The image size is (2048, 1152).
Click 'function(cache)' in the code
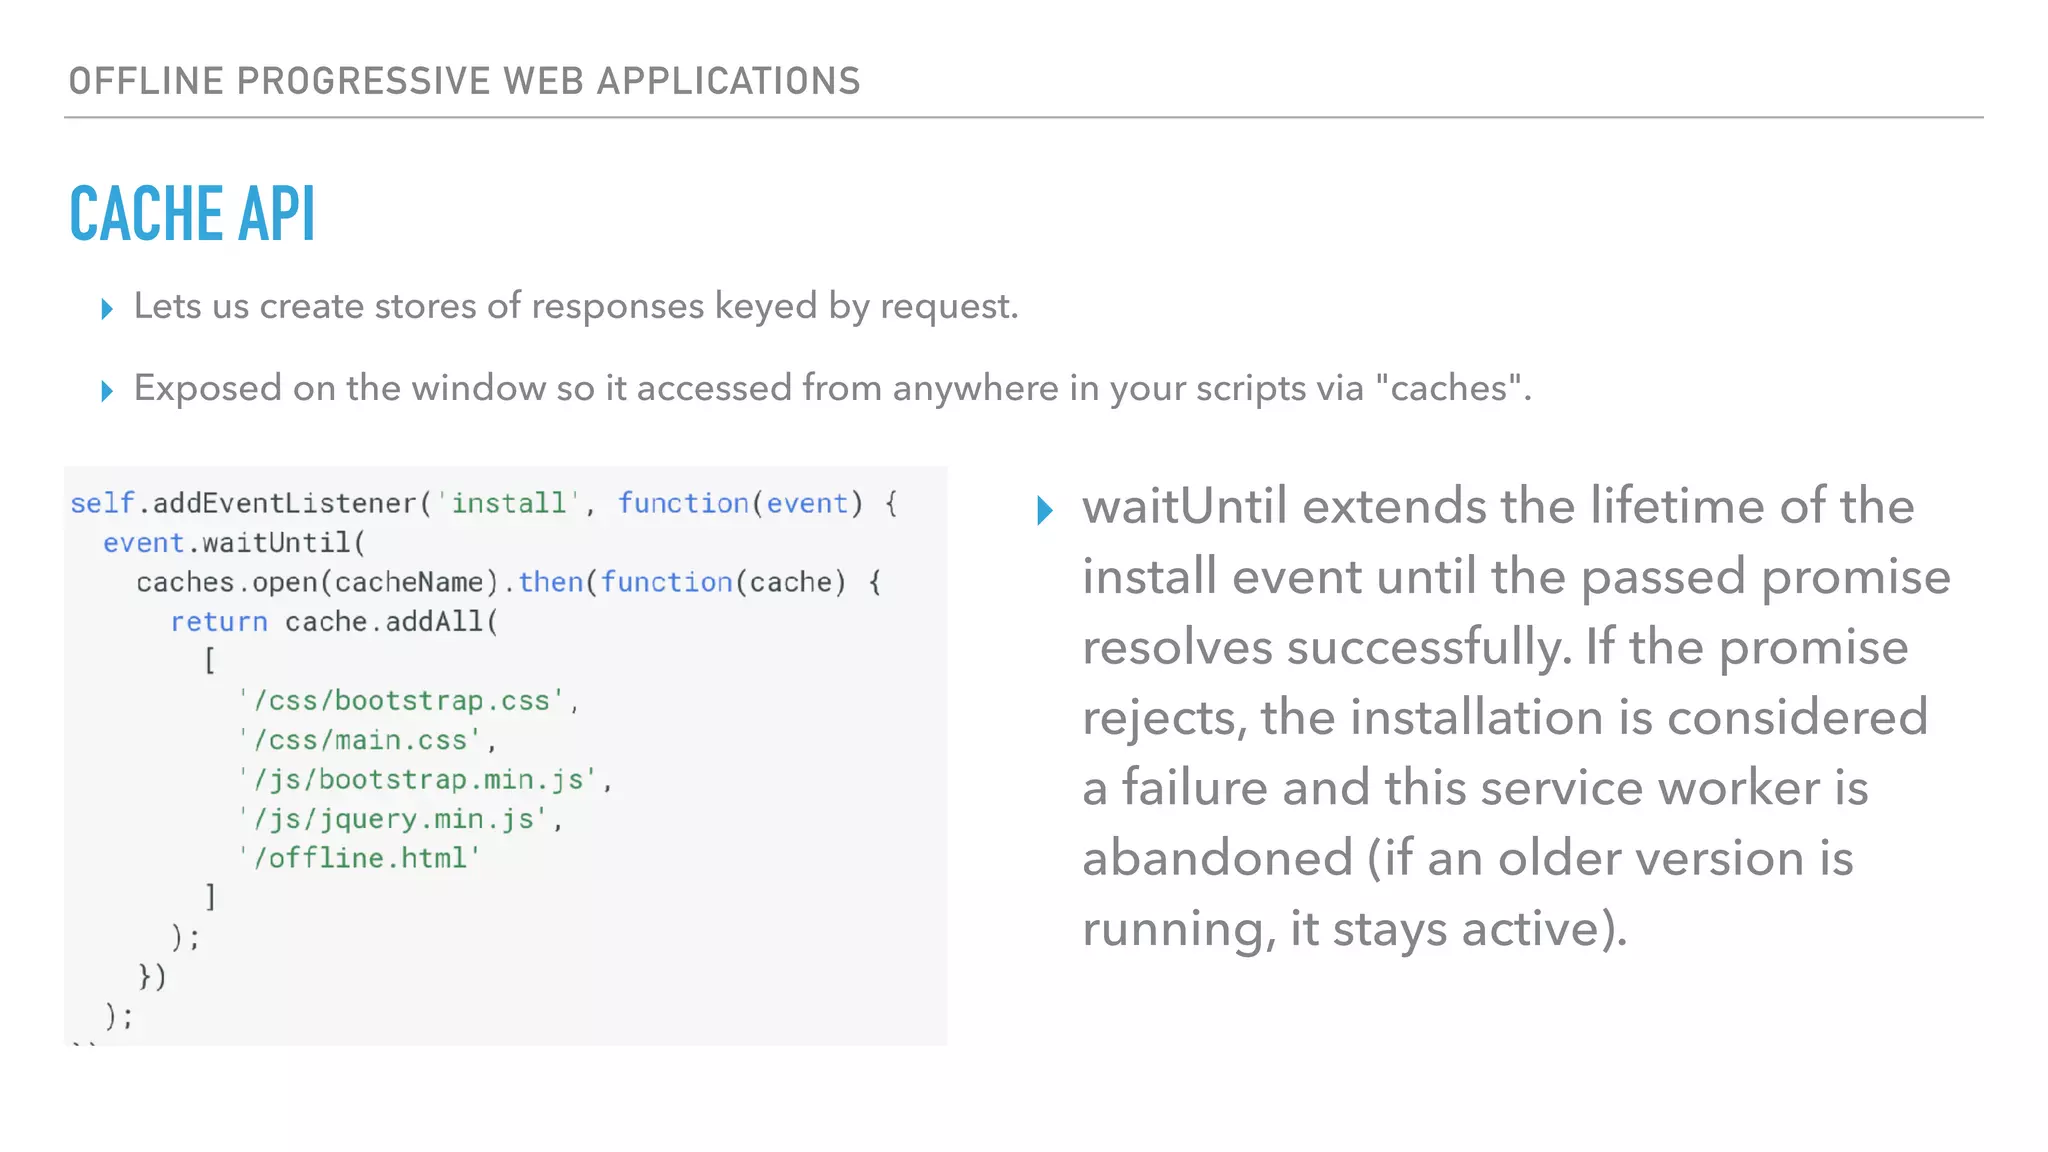pos(723,582)
